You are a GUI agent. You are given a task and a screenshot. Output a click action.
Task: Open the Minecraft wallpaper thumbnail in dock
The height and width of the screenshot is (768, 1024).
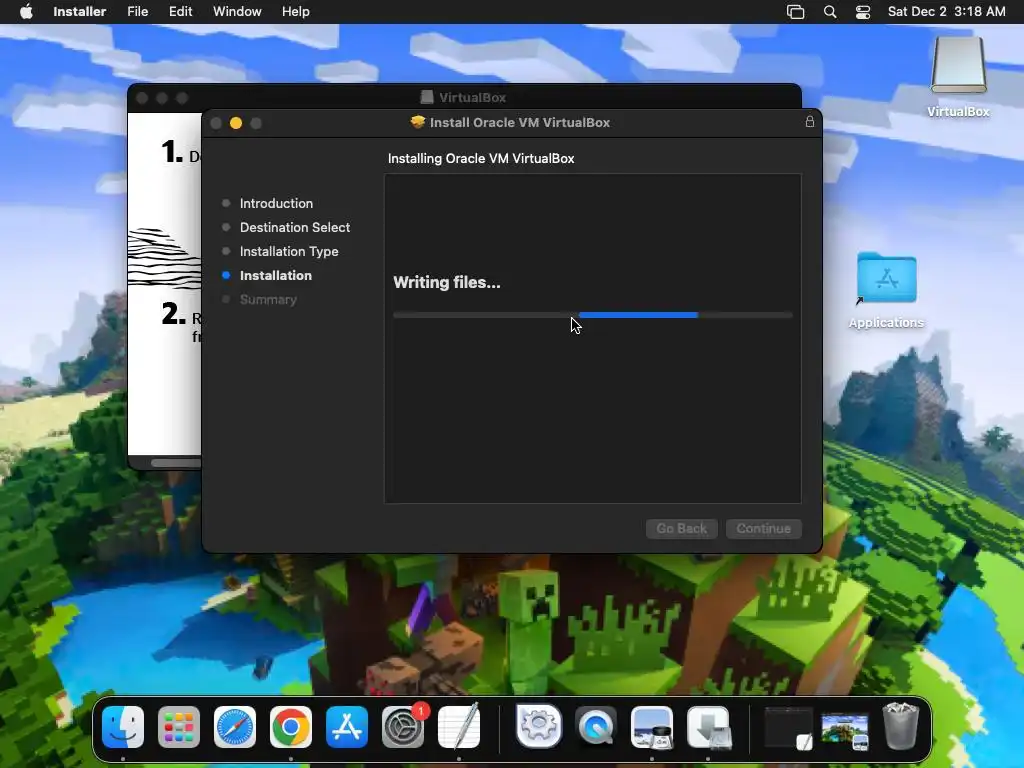845,731
